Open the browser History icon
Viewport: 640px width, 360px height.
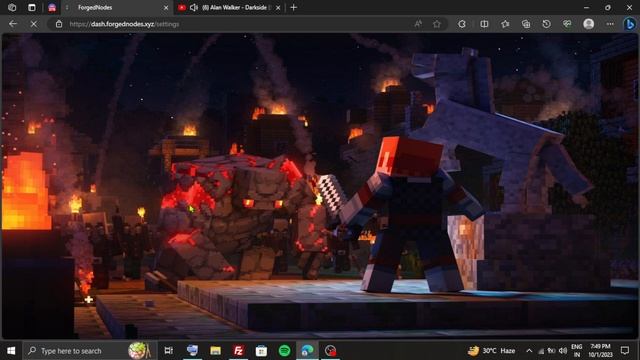[x=546, y=24]
